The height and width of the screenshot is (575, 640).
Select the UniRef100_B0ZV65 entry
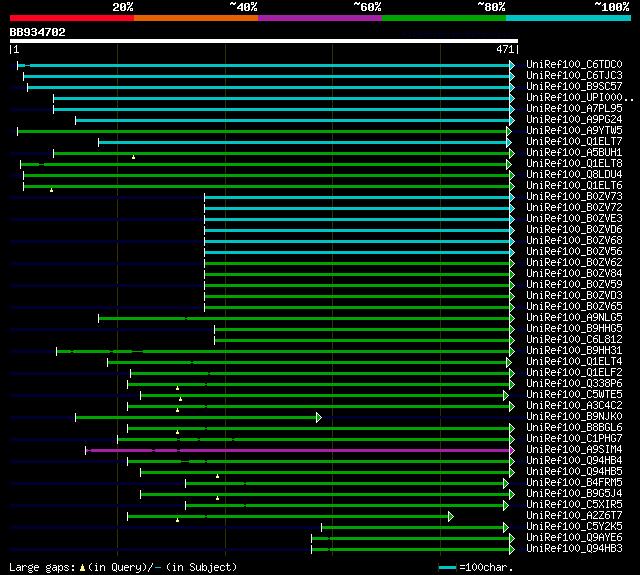pyautogui.click(x=574, y=307)
